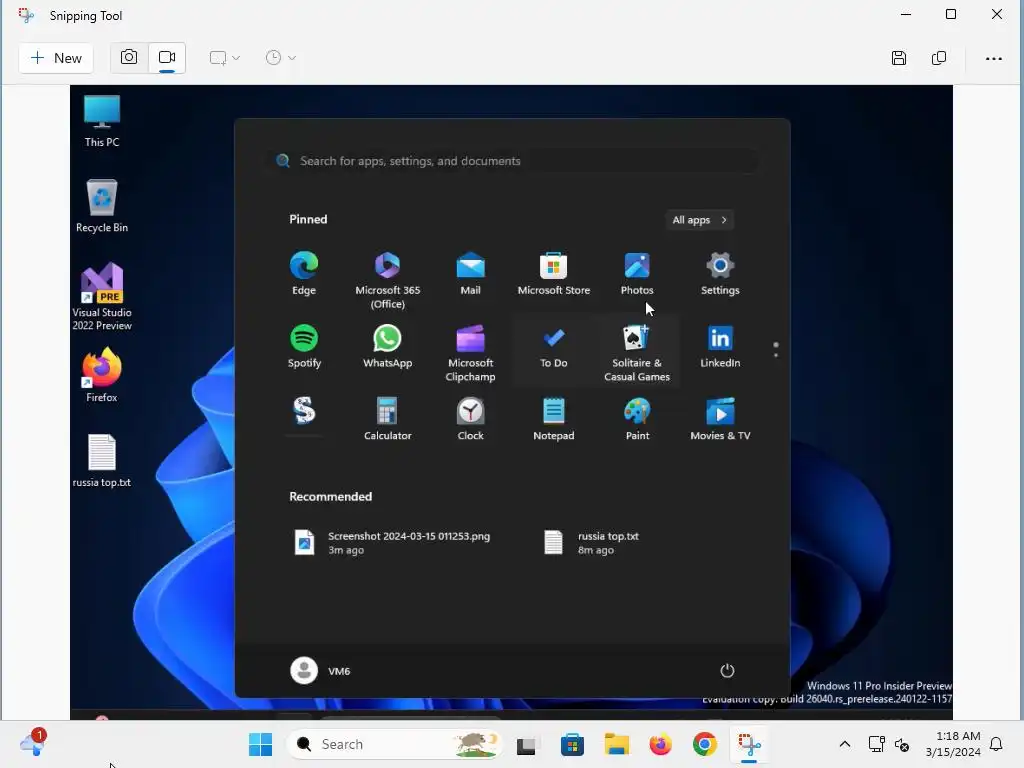Open Microsoft Clipchamp pinned app

pyautogui.click(x=470, y=353)
